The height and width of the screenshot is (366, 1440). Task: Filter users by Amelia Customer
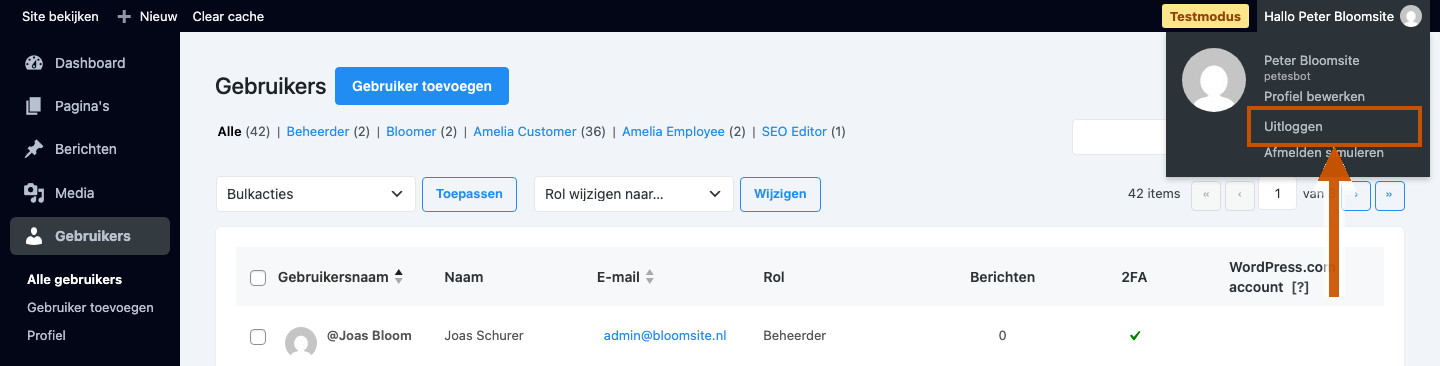pyautogui.click(x=525, y=131)
